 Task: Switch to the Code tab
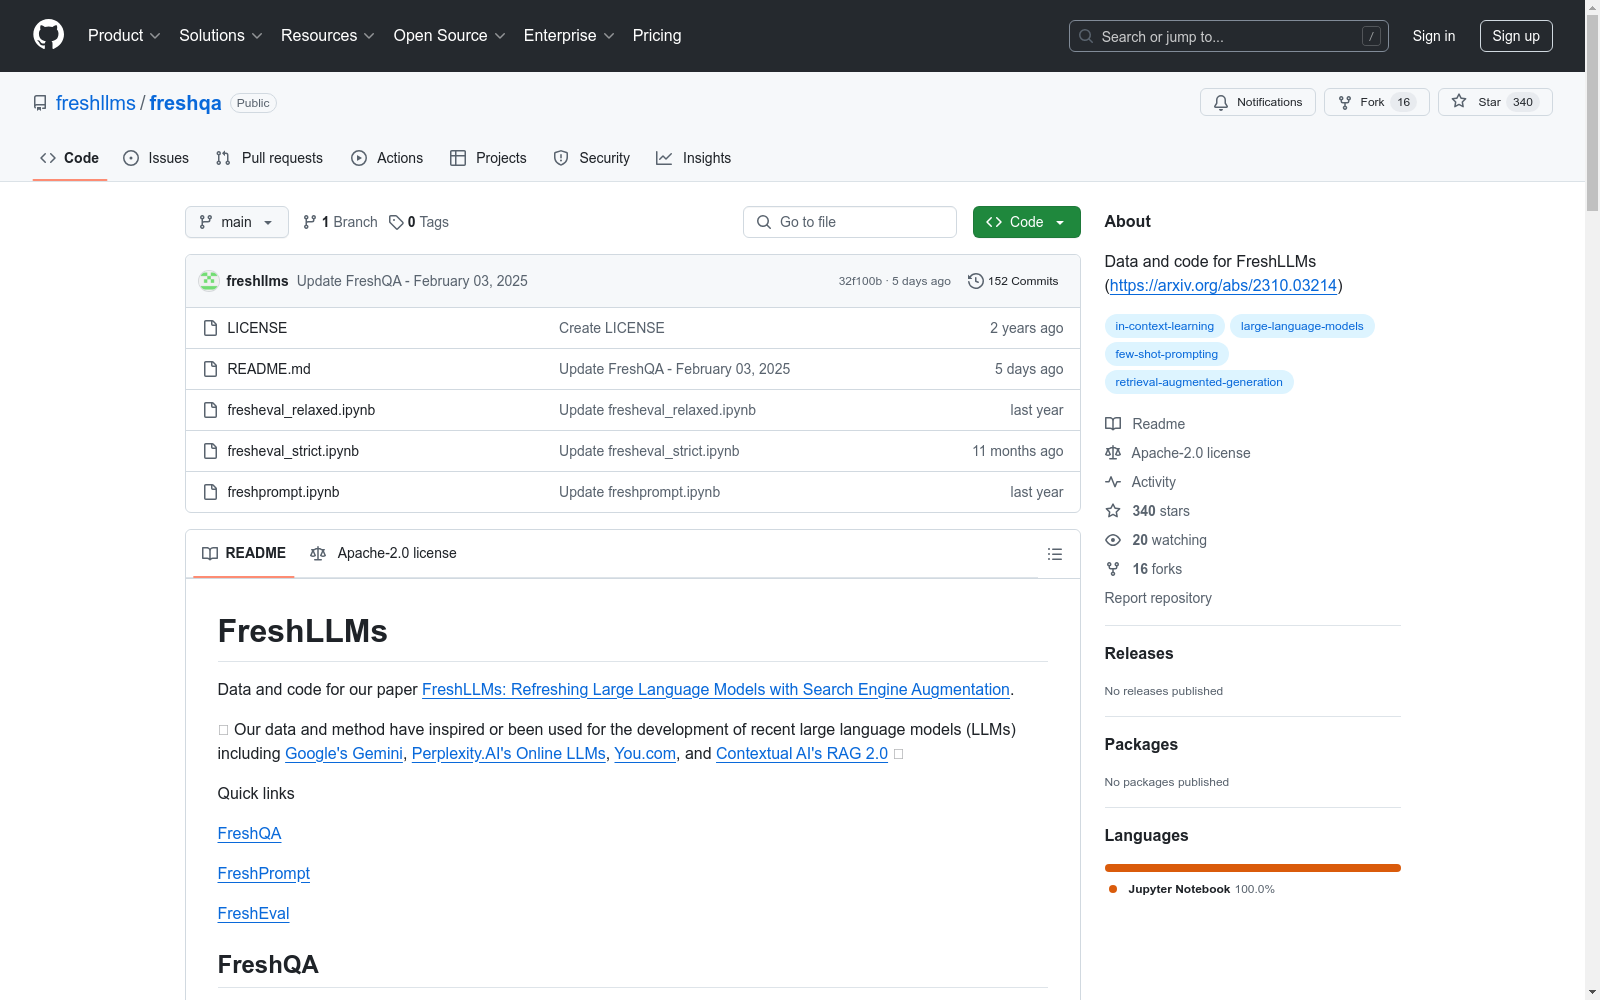click(70, 158)
